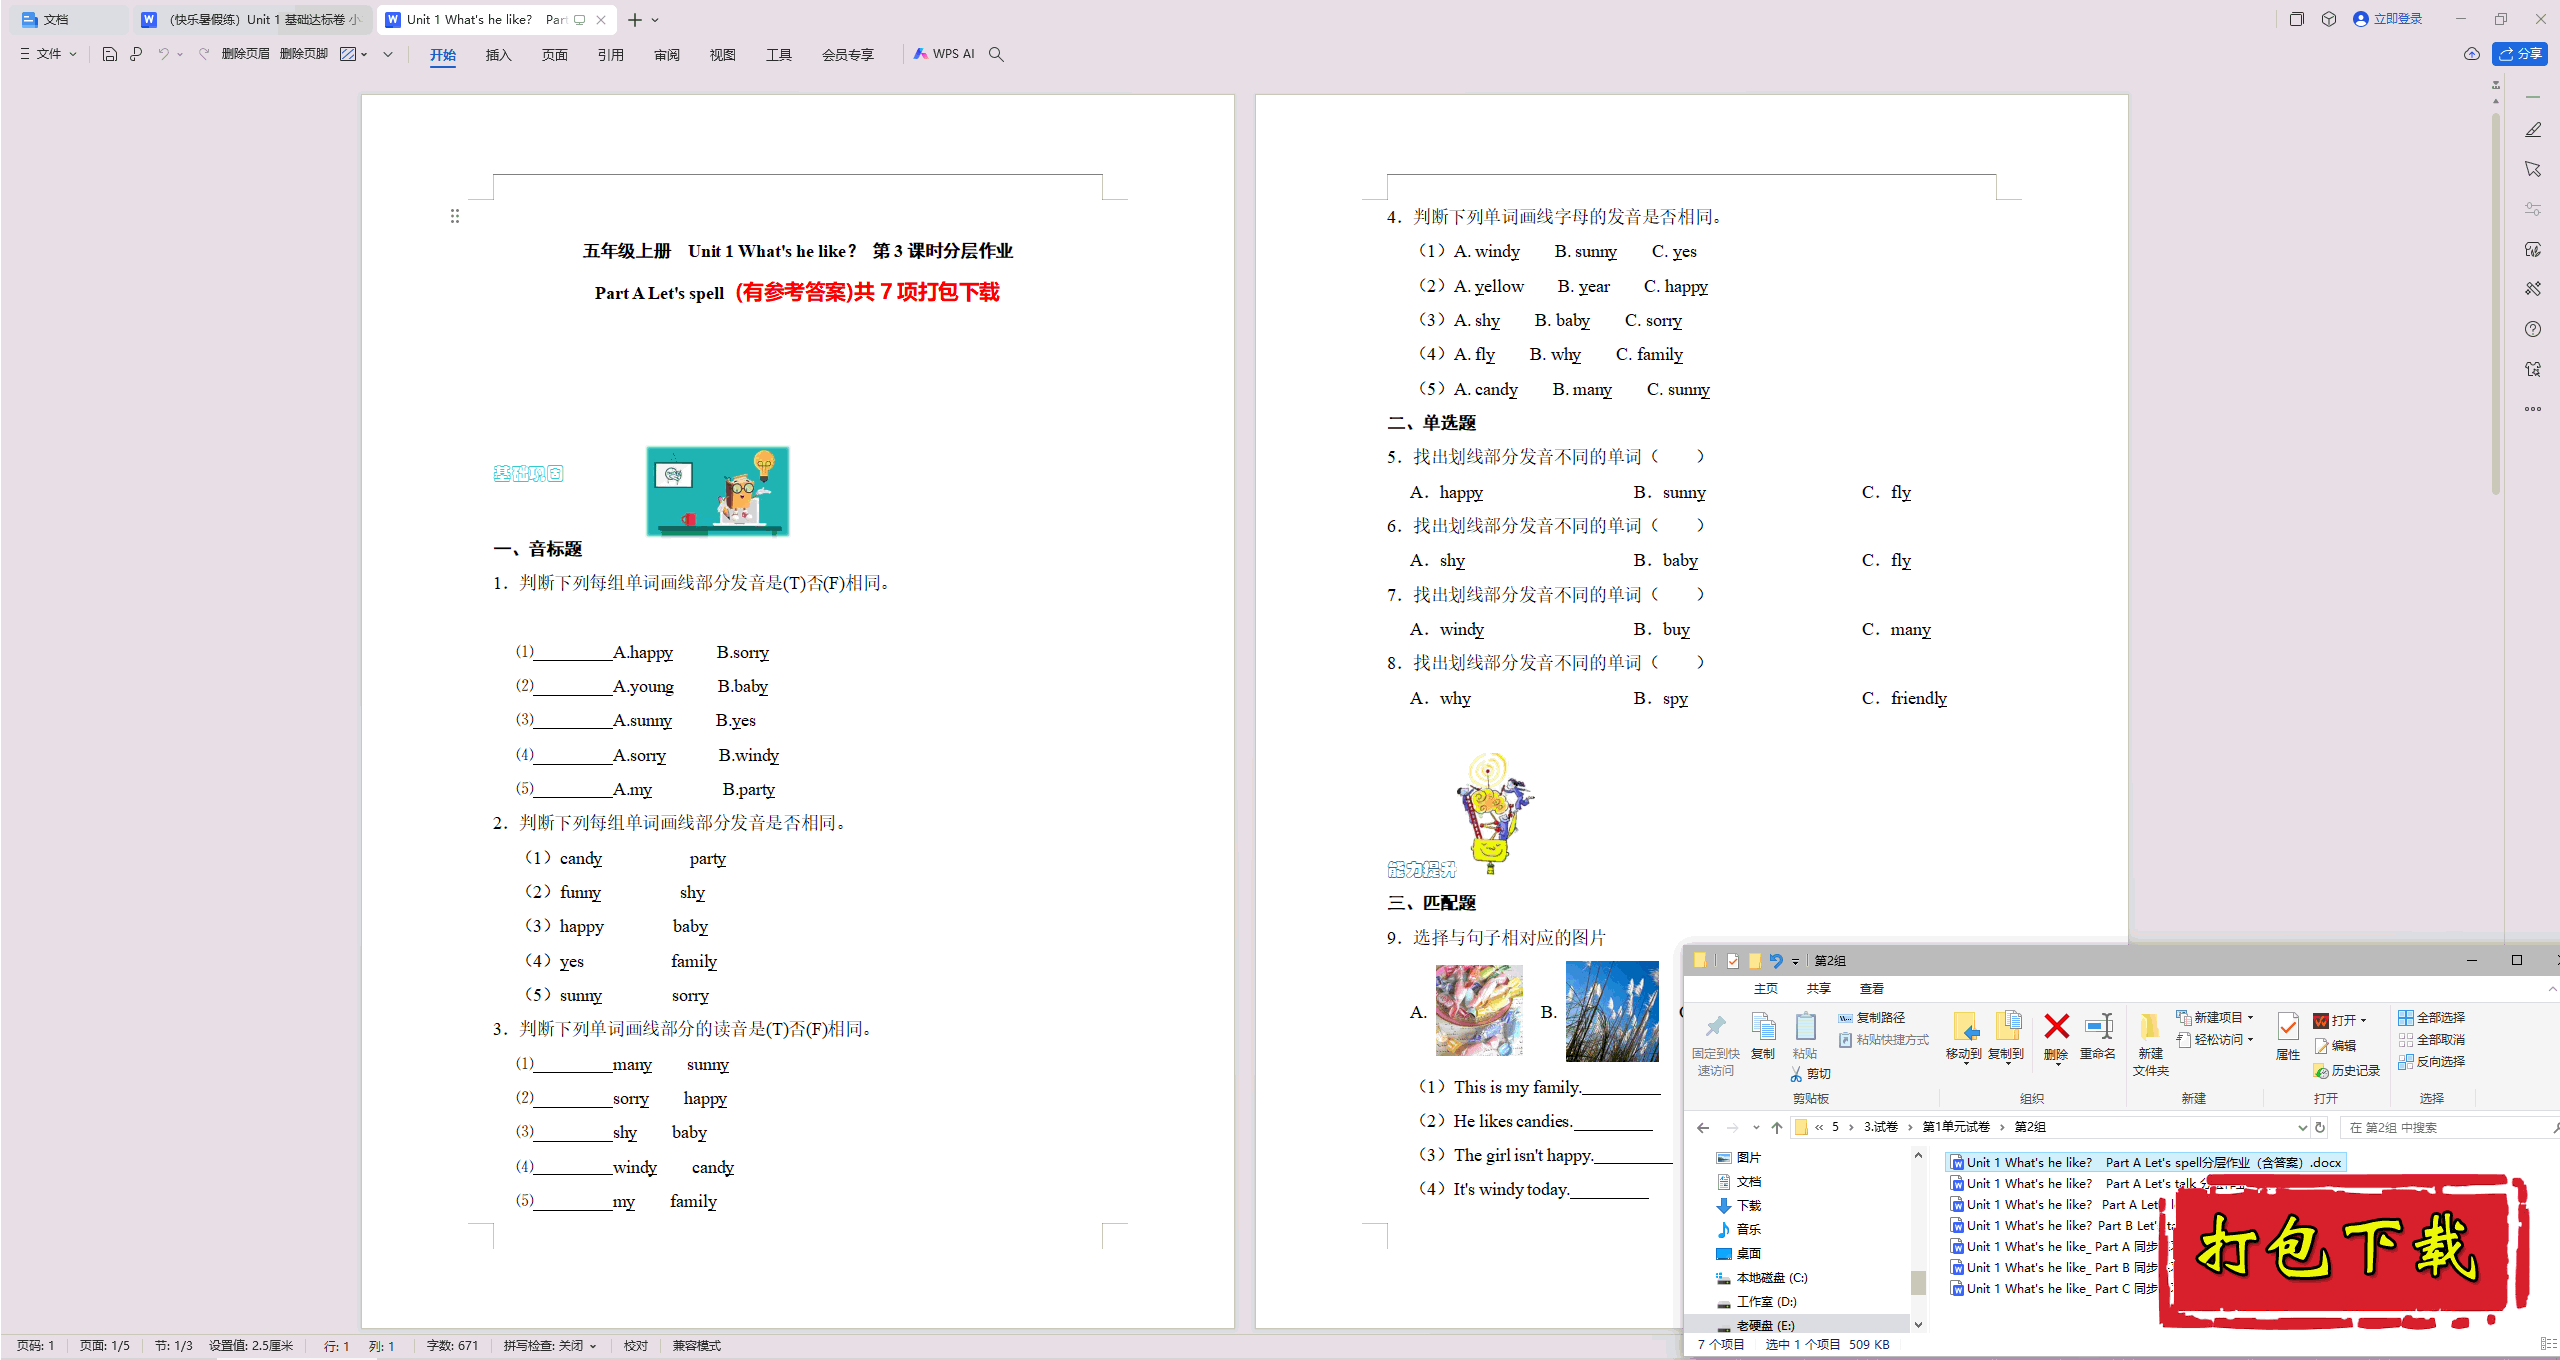Viewport: 2560px width, 1360px height.
Task: Switch to the 审阅 ribbon tab
Action: [x=666, y=55]
